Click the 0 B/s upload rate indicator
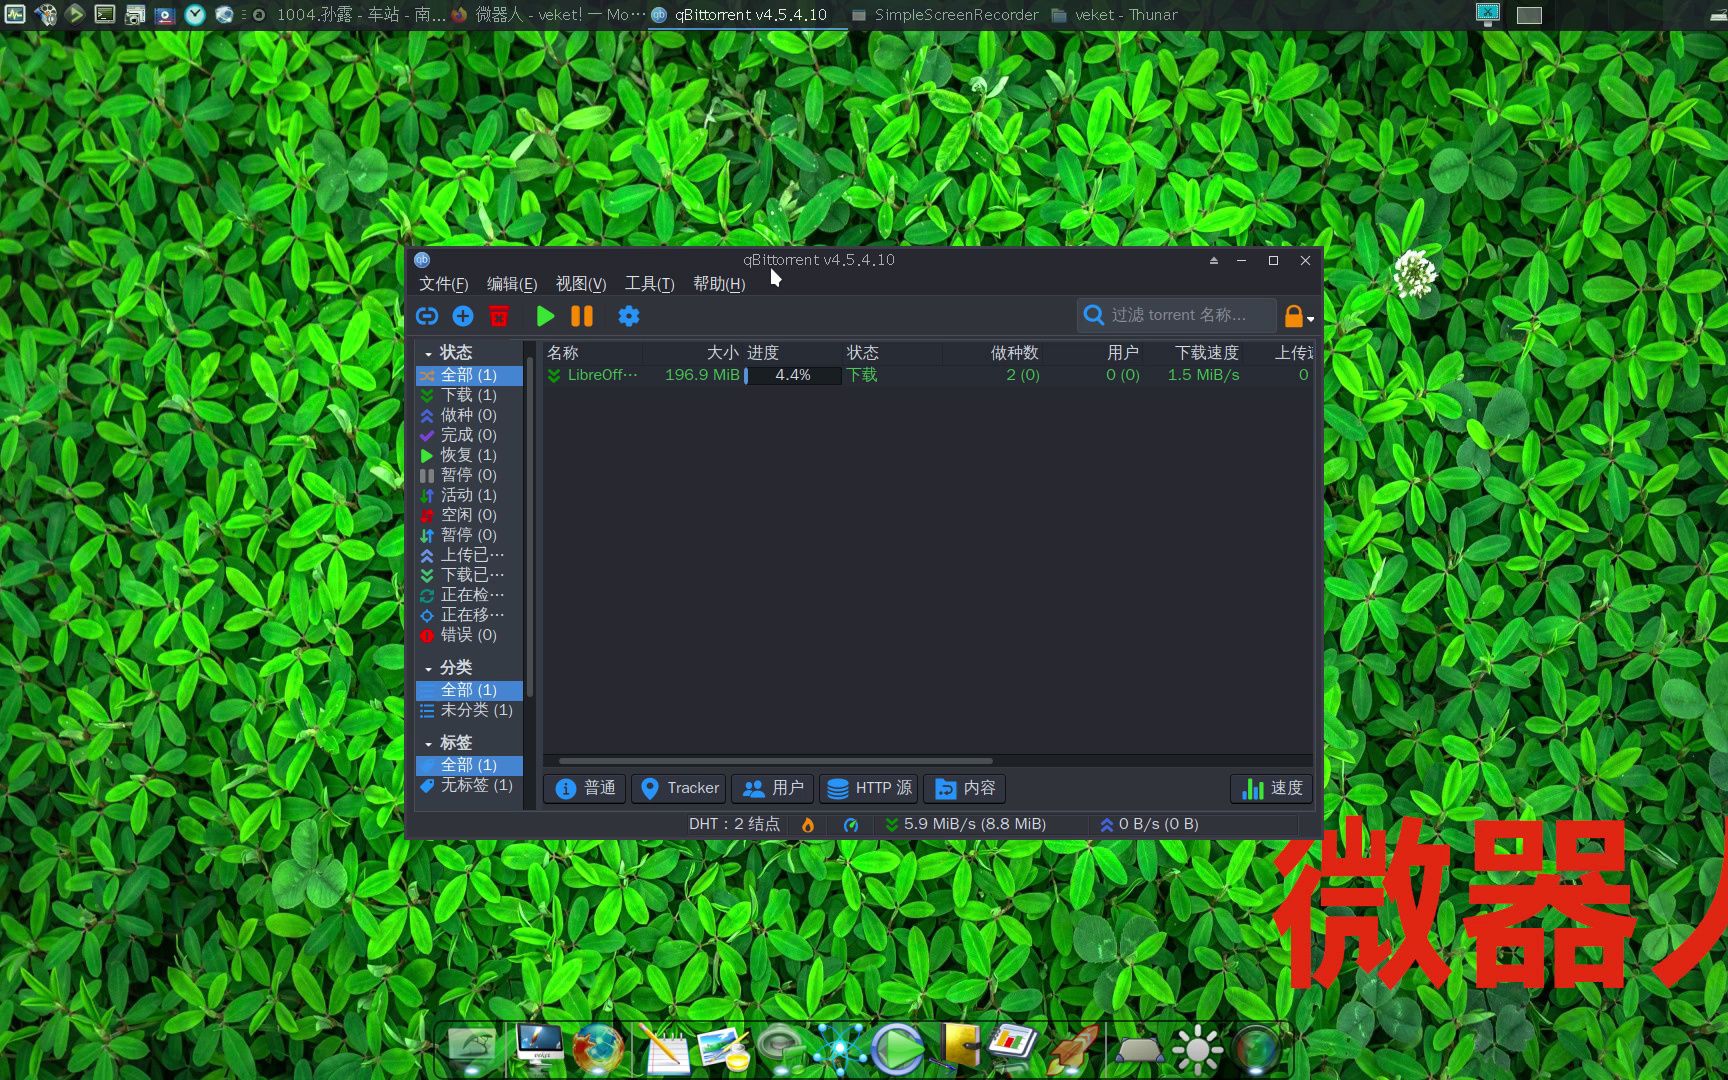This screenshot has height=1080, width=1728. (1148, 824)
